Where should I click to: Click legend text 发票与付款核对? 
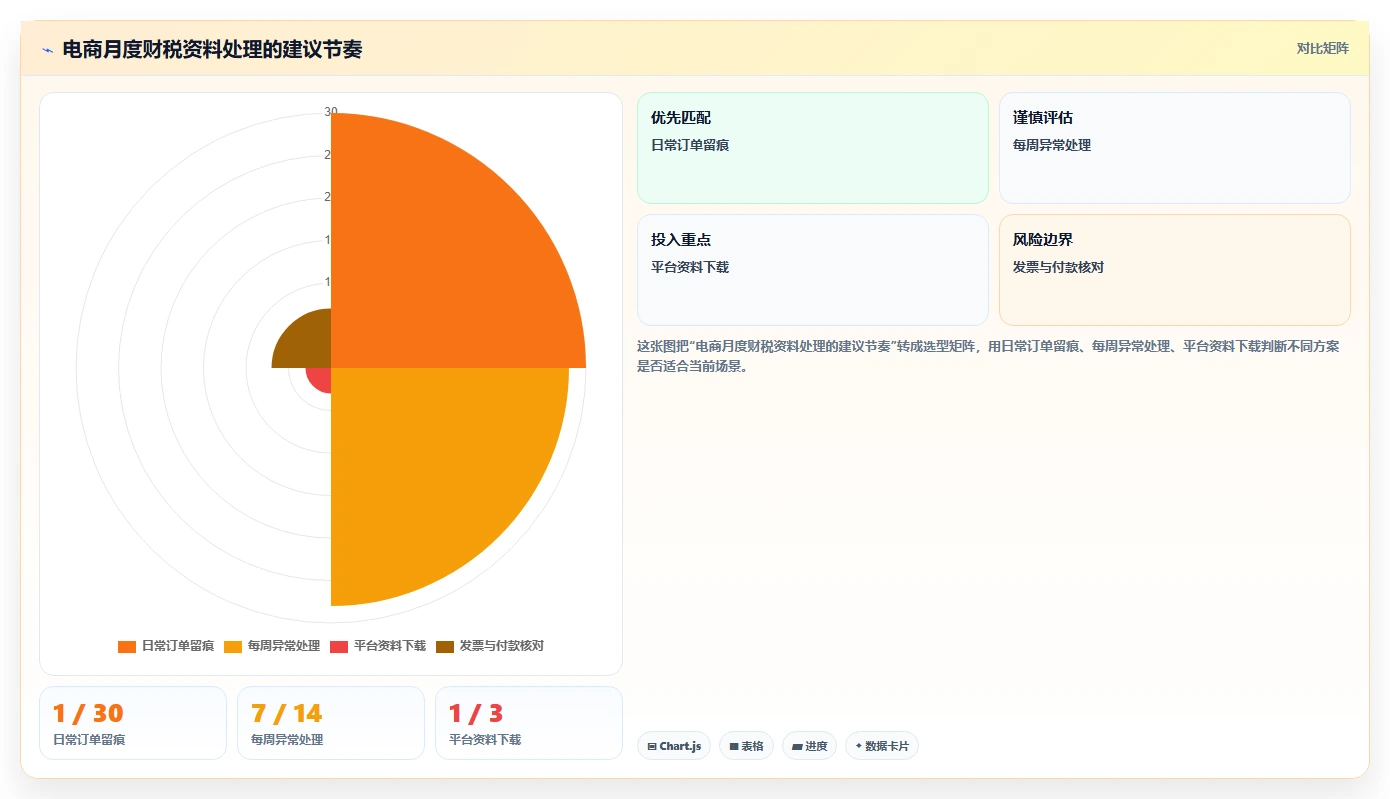(x=502, y=646)
